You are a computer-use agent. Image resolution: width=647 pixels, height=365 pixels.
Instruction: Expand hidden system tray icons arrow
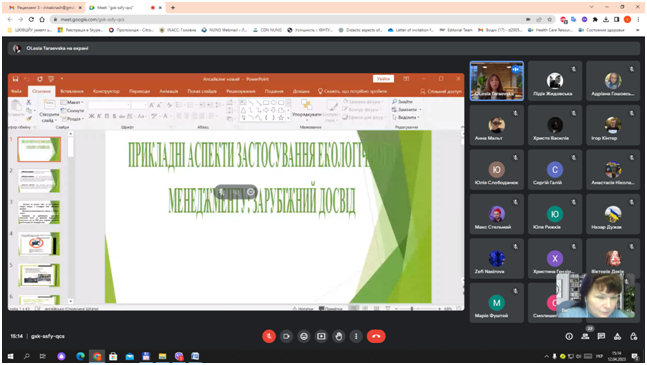546,356
